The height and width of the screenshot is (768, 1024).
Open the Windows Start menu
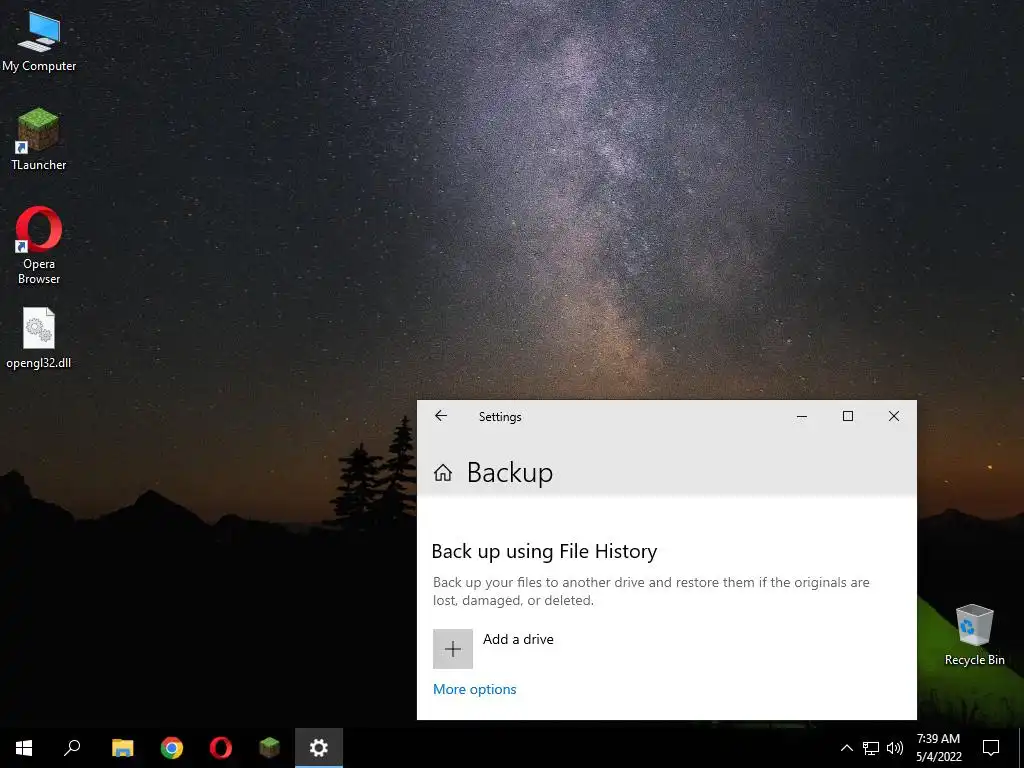pyautogui.click(x=24, y=748)
